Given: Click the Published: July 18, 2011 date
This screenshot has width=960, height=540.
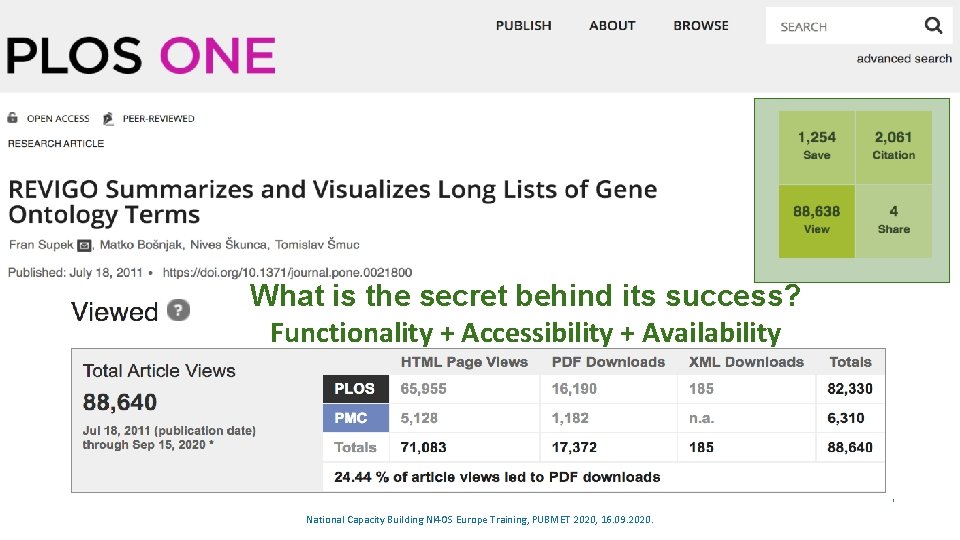Looking at the screenshot, I should [75, 272].
